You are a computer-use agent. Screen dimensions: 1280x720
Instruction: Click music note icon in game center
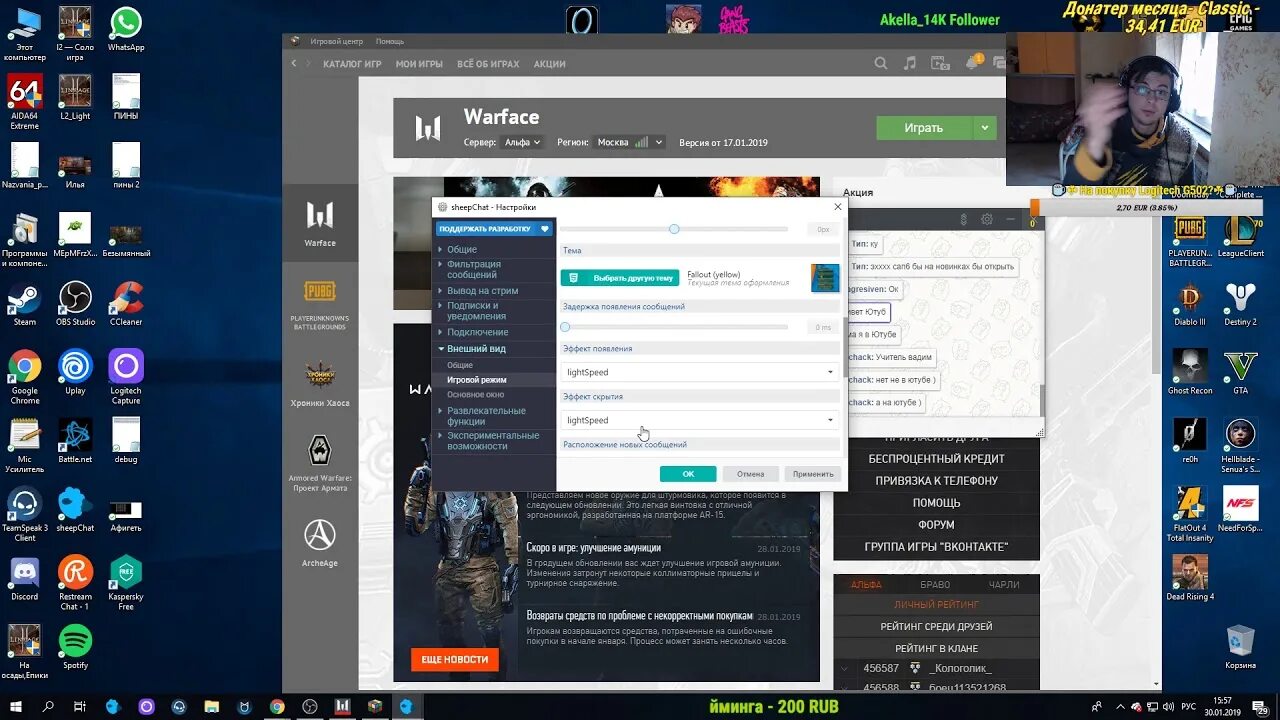[909, 63]
